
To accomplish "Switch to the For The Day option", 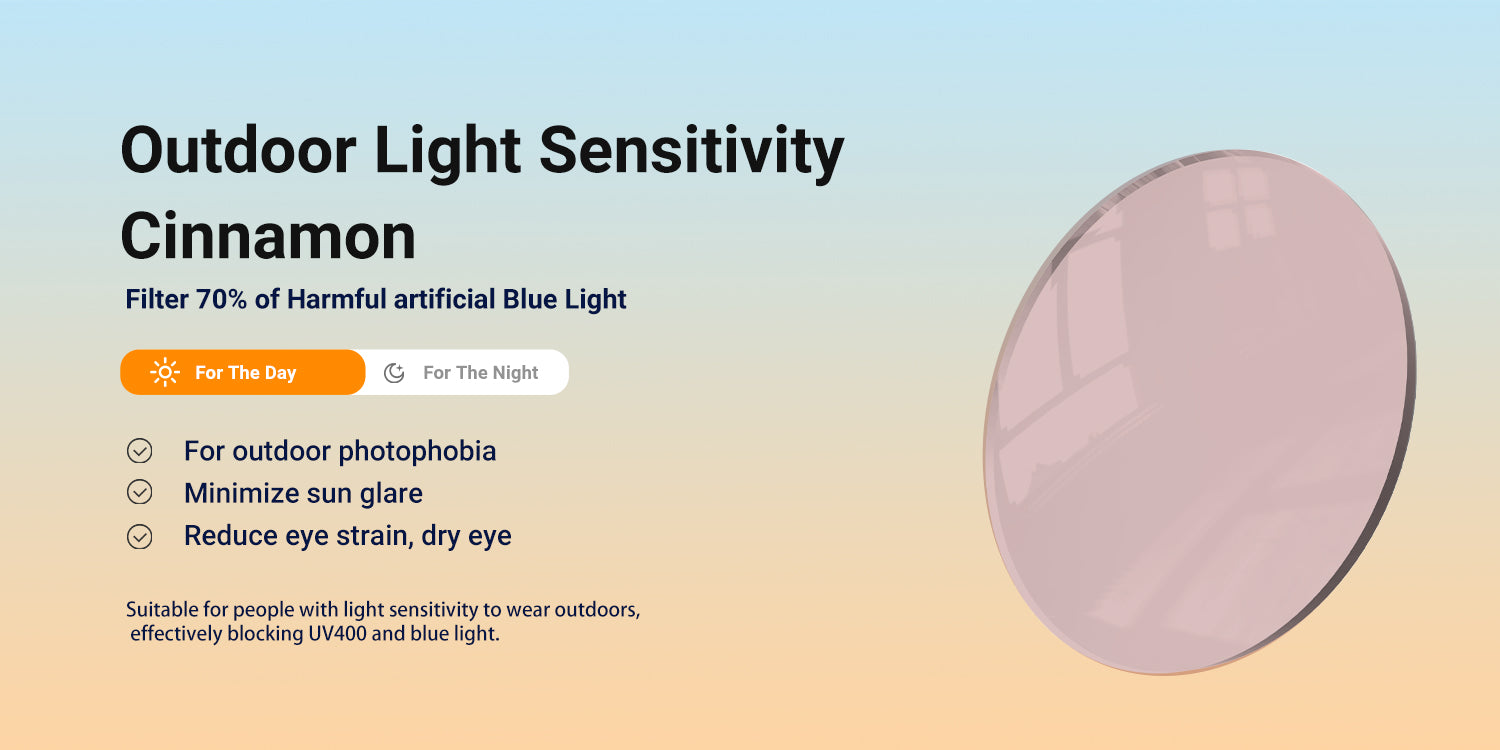I will coord(244,373).
